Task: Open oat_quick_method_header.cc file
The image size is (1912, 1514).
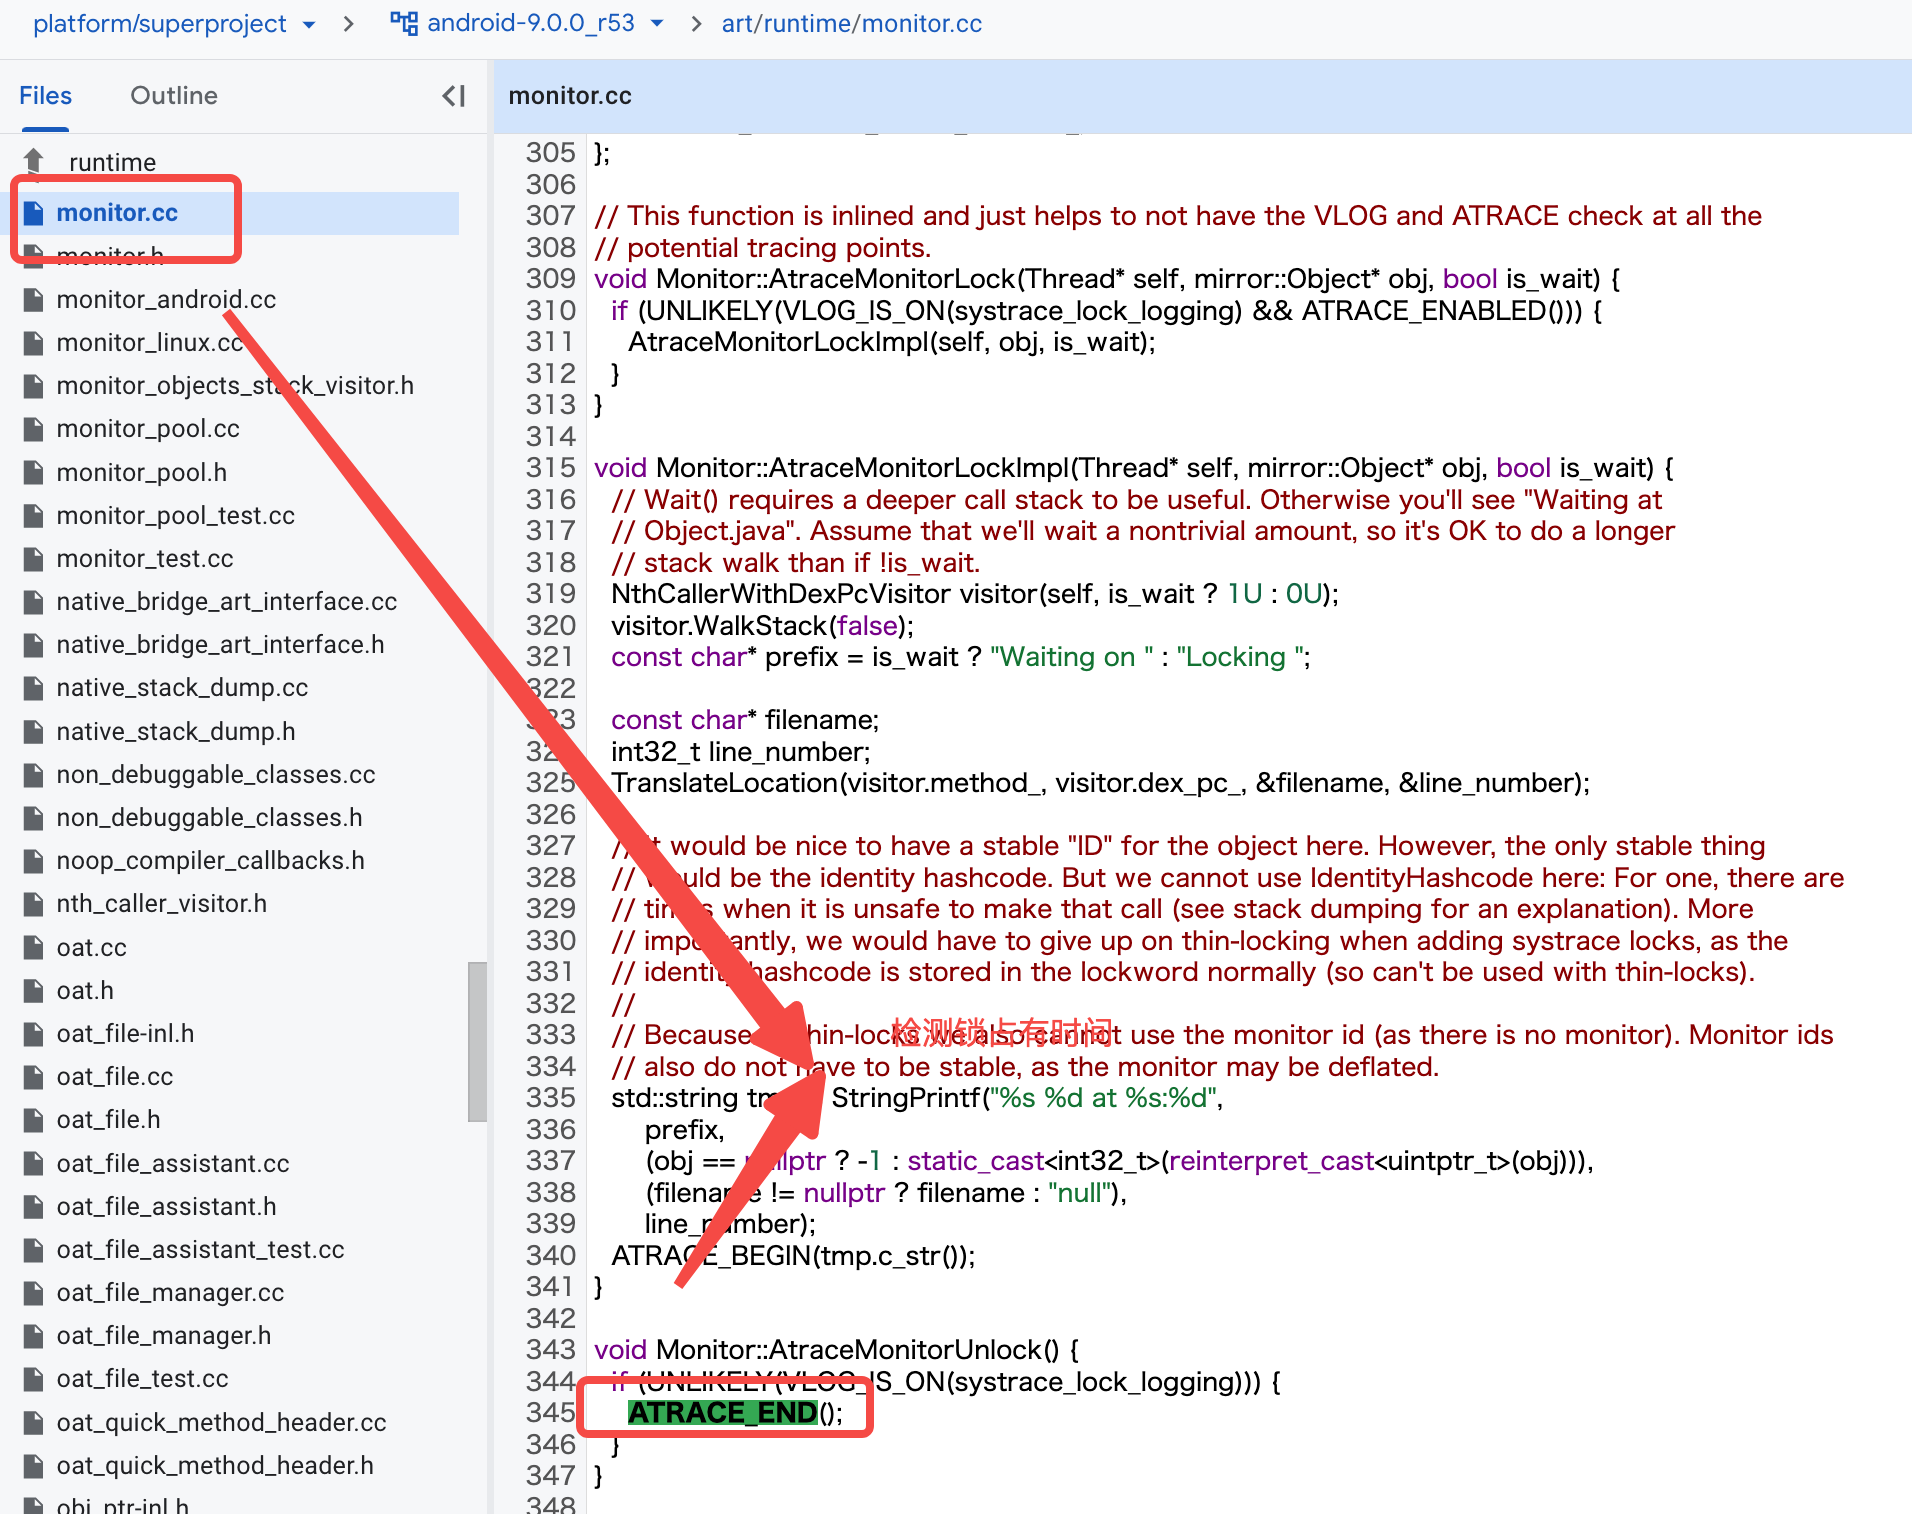Action: point(221,1422)
